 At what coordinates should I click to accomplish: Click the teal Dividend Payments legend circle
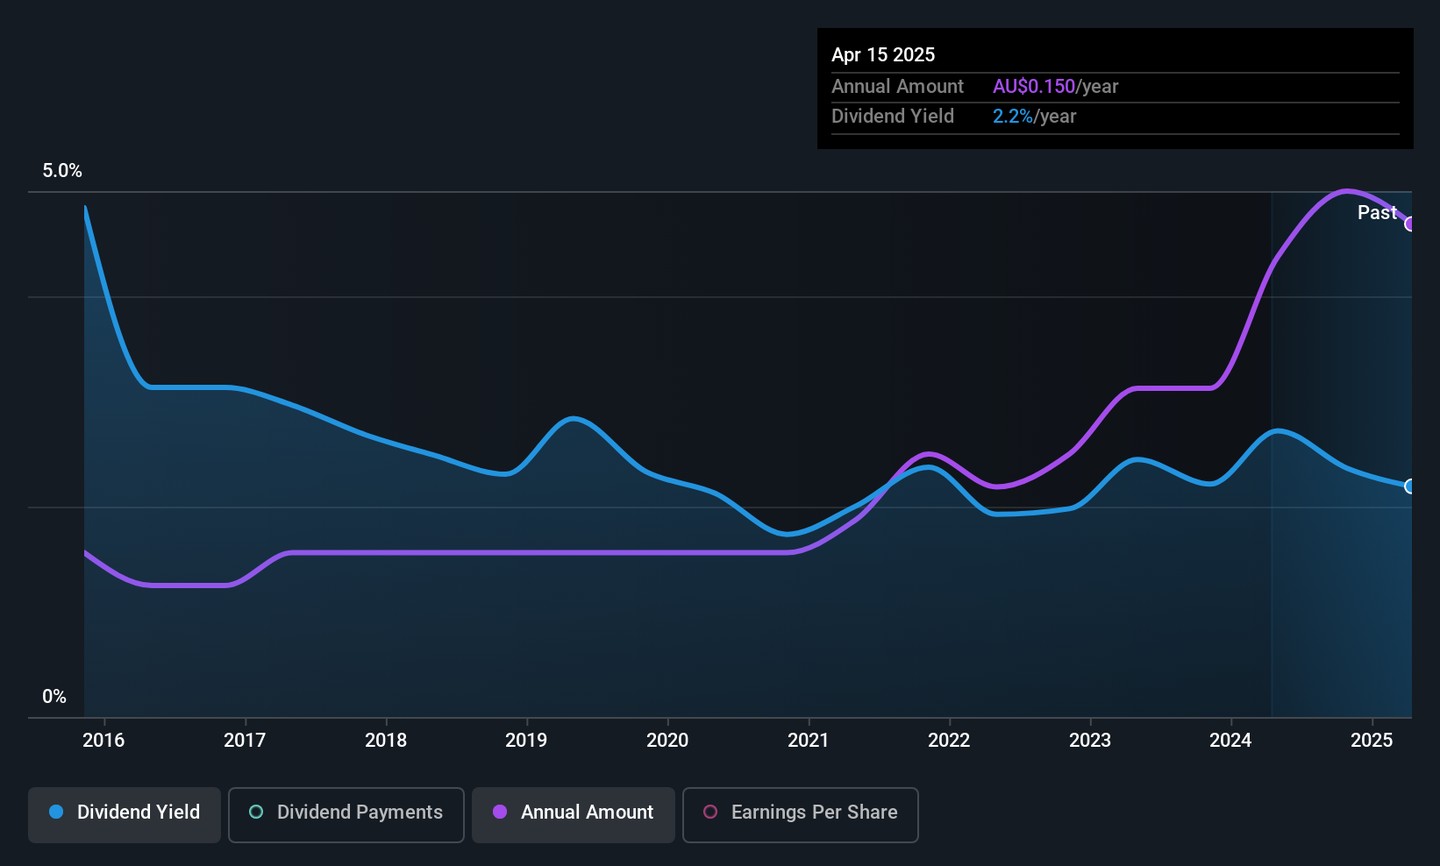click(256, 813)
